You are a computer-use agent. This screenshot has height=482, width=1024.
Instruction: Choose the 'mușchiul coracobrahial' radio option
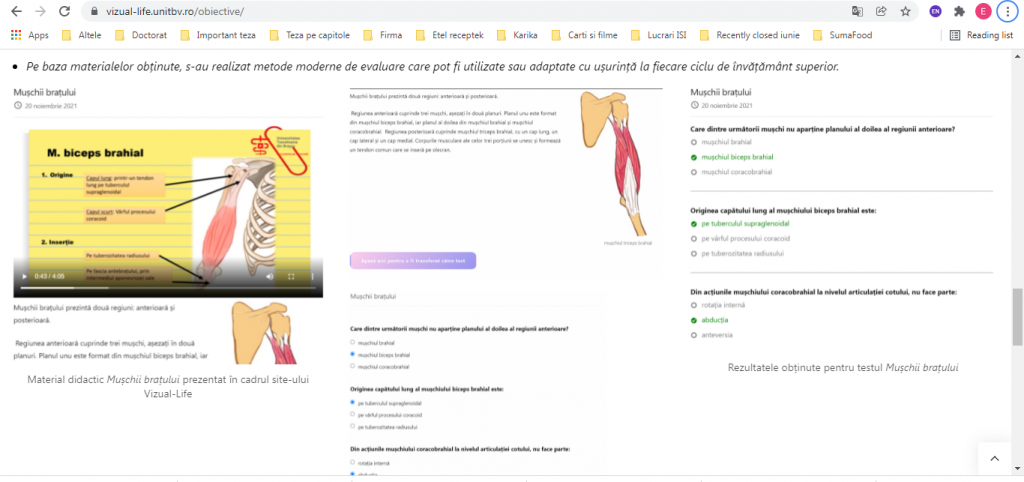[x=354, y=366]
